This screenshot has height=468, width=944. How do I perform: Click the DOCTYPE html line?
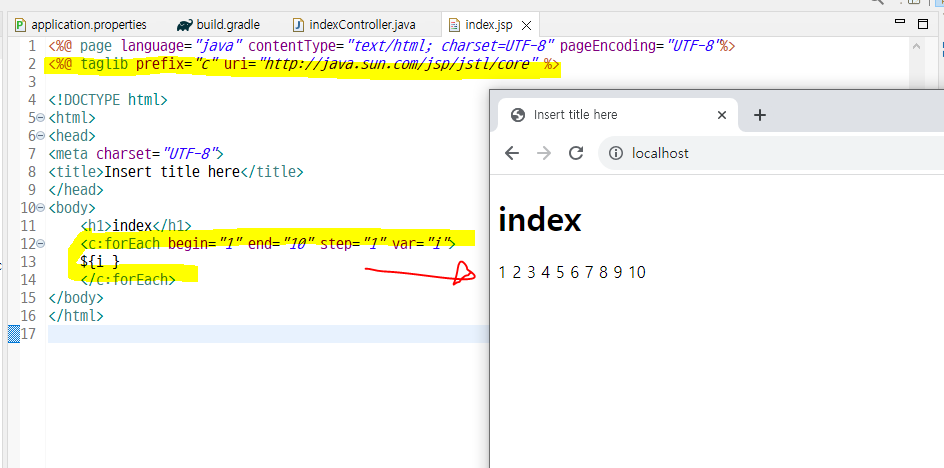point(108,100)
